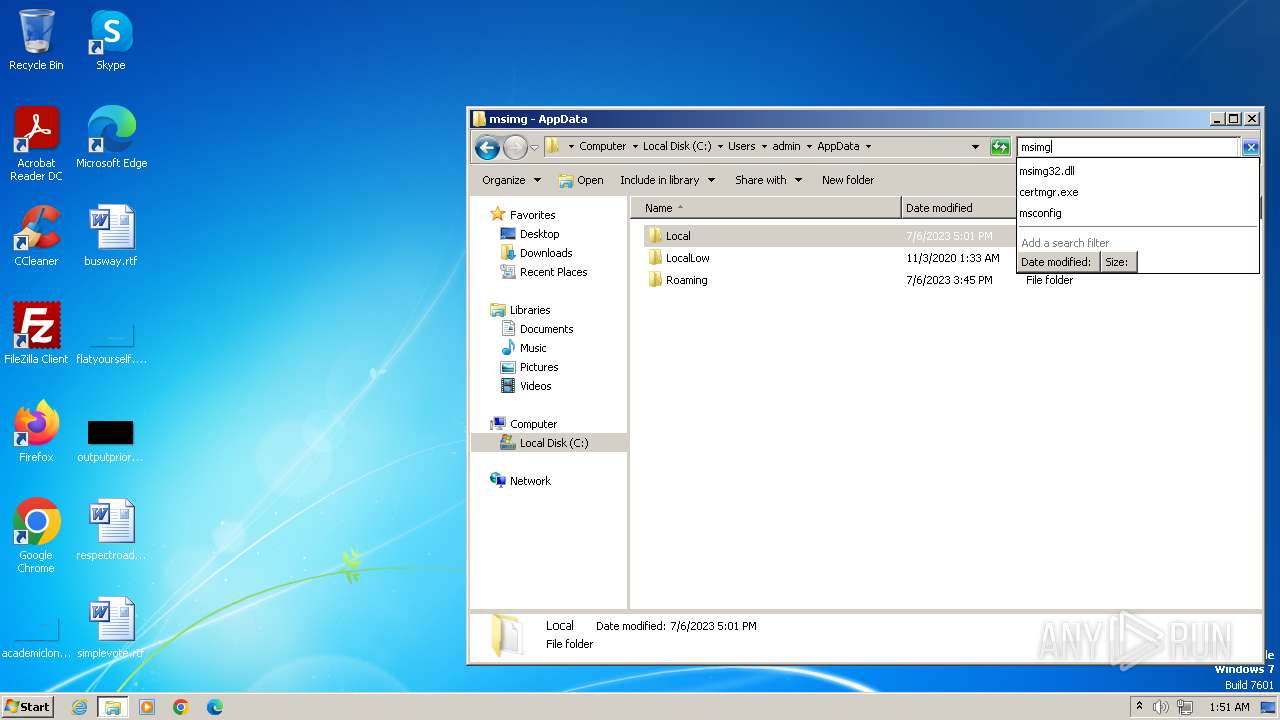Open Recent Places in the navigation pane

pyautogui.click(x=553, y=272)
